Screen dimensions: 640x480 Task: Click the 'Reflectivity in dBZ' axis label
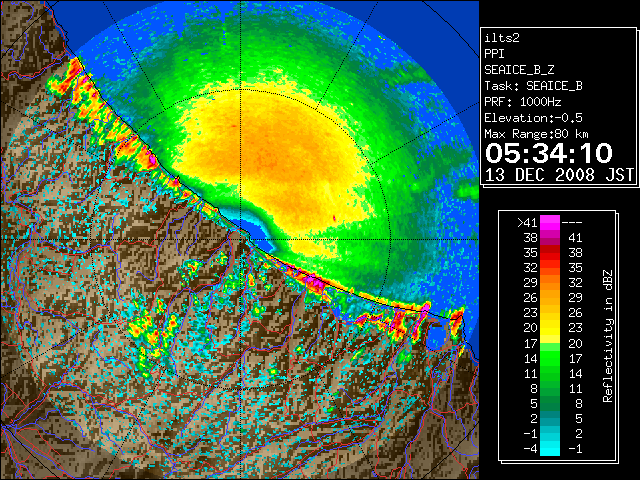coord(608,336)
